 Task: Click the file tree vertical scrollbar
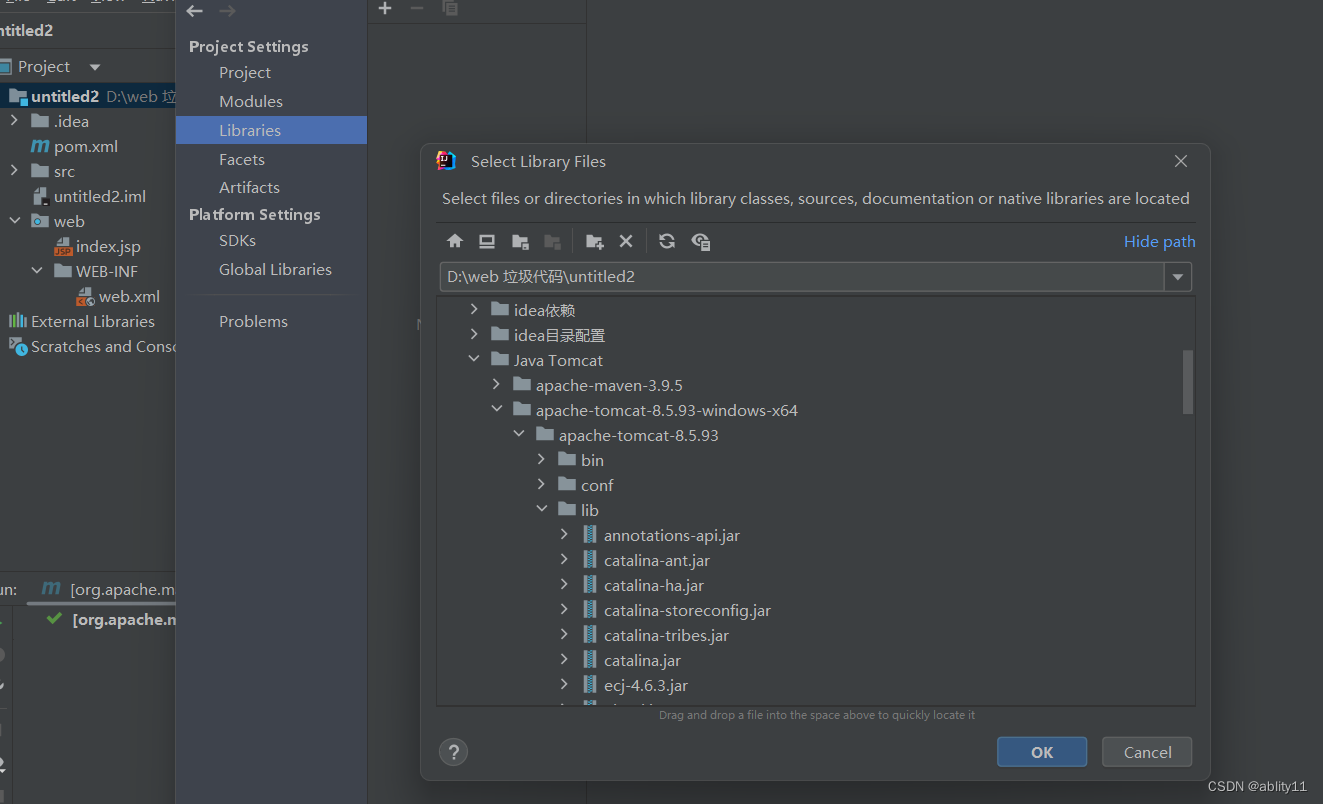[1188, 381]
